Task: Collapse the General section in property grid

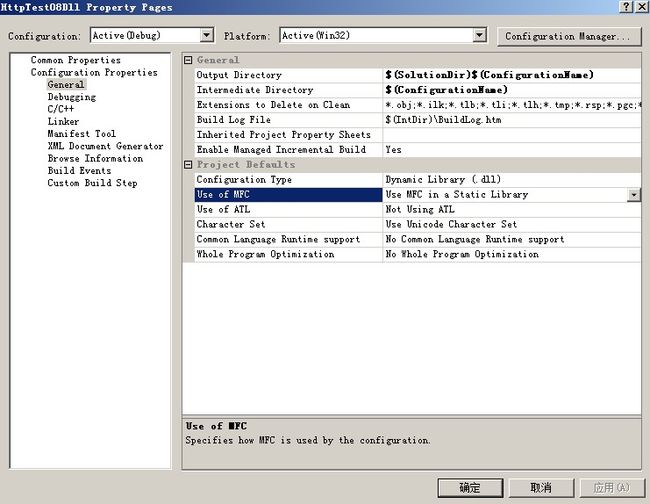Action: [x=189, y=60]
